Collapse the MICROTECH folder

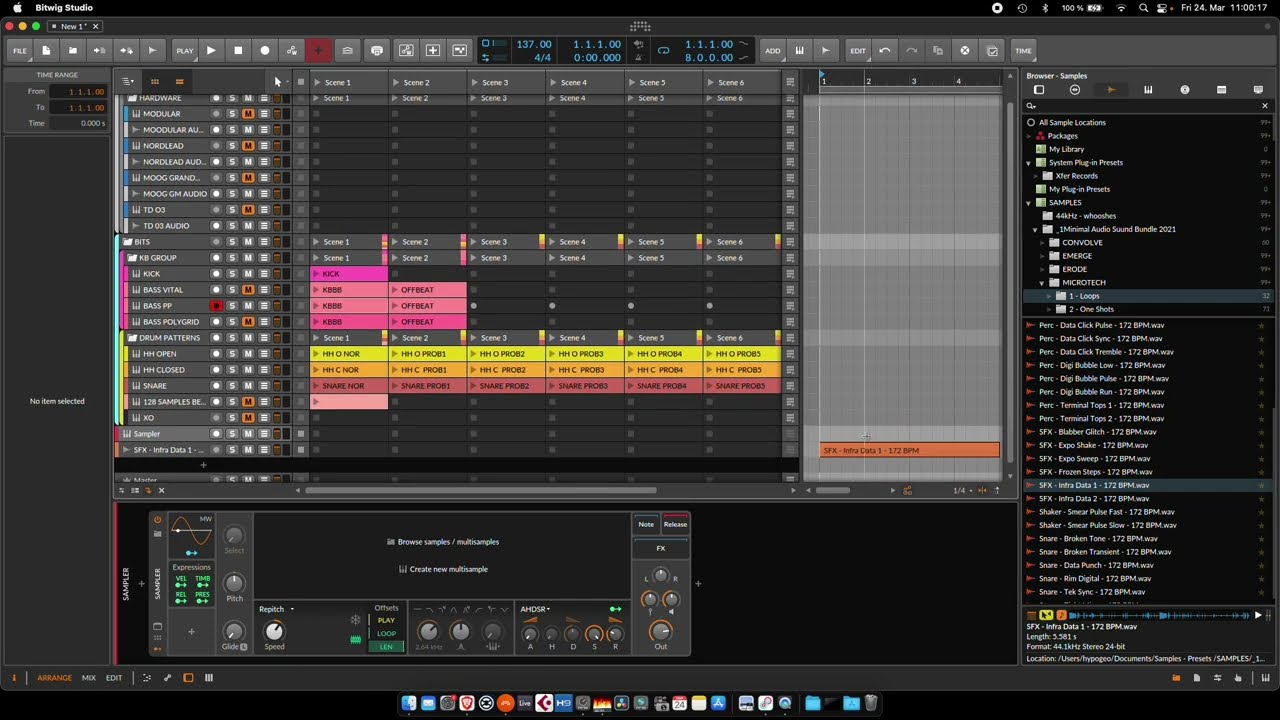tap(1043, 283)
